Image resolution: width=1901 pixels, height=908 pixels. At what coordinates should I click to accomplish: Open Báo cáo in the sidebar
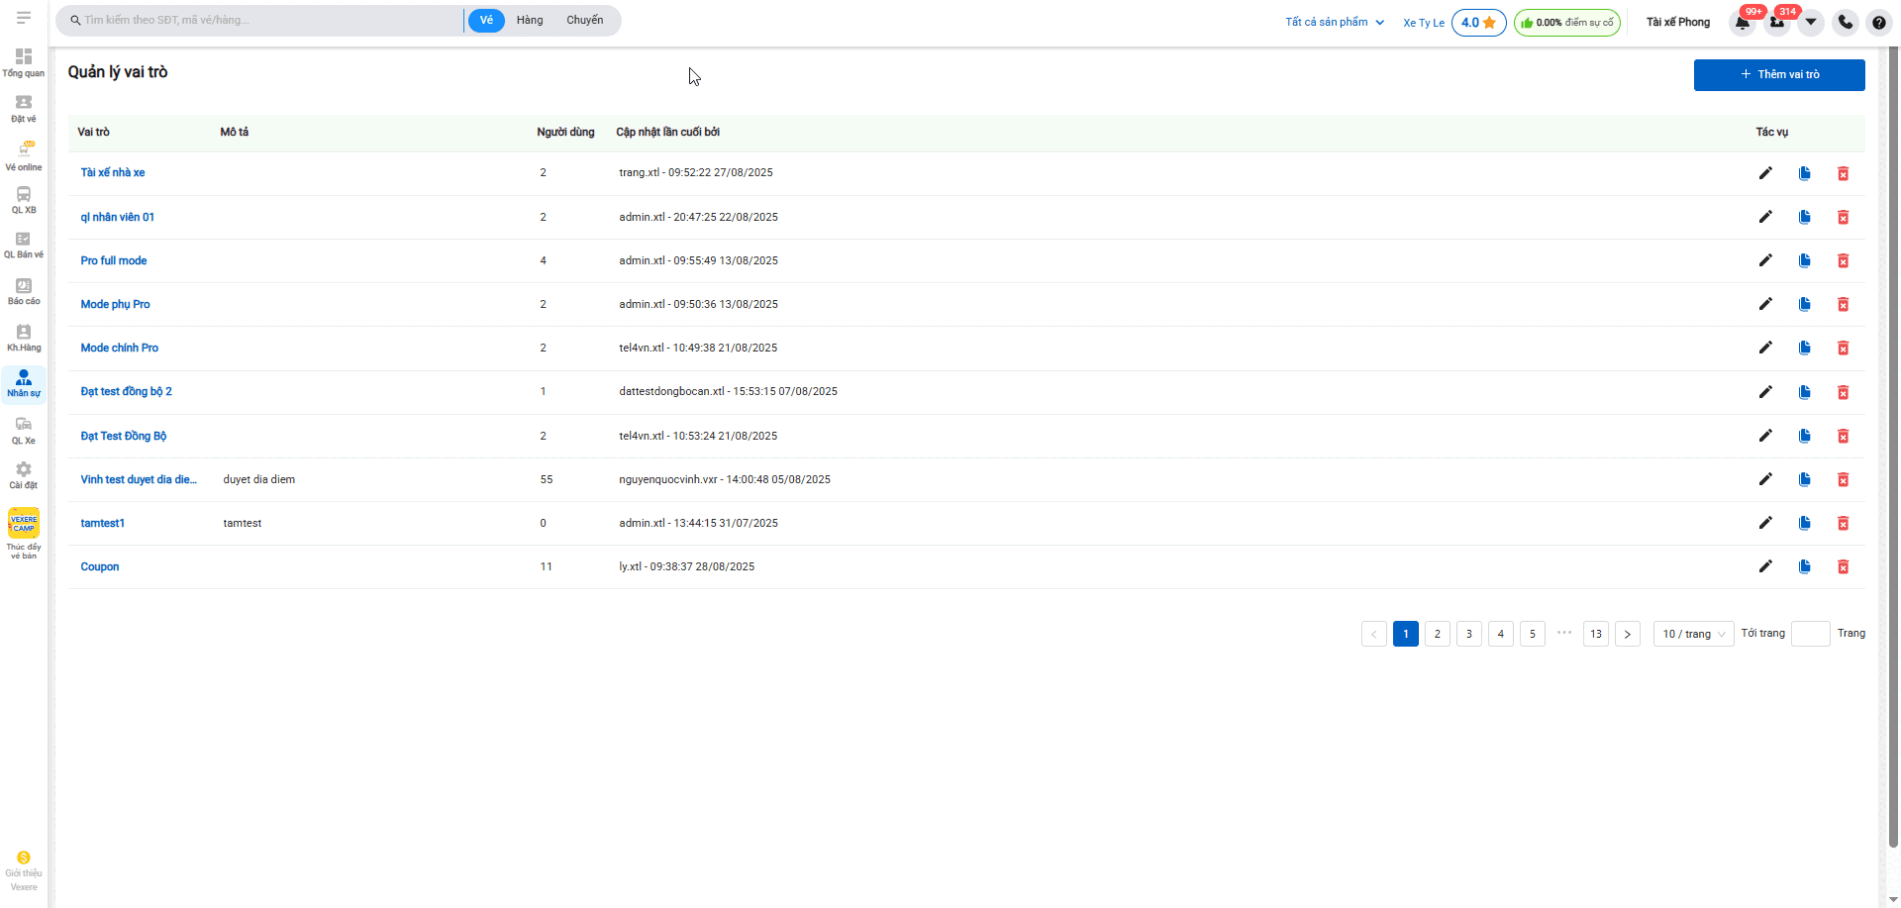tap(23, 292)
